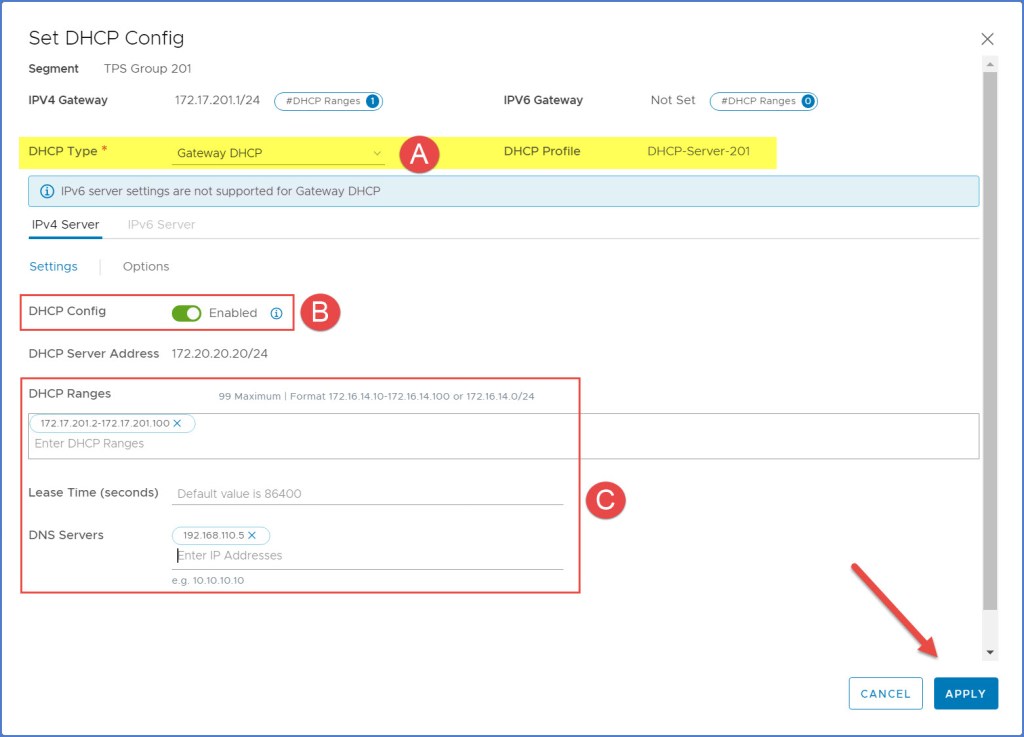
Task: Remove the 172.17.201.2-172.17.201.100 DHCP range chip
Action: tap(177, 424)
